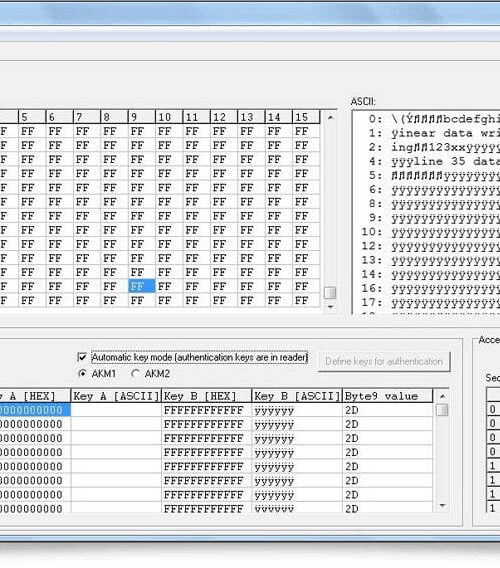Screen dimensions: 500x568
Task: Click Define keys for authentication button
Action: pyautogui.click(x=384, y=362)
